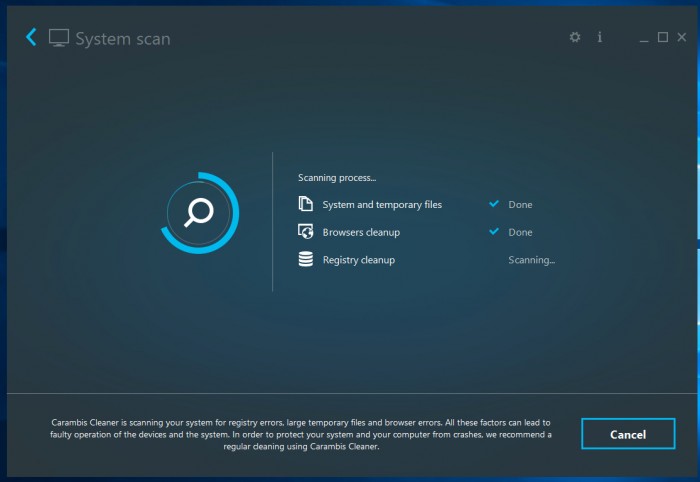The width and height of the screenshot is (700, 482).
Task: Click the Scanning process... heading
Action: pyautogui.click(x=337, y=178)
